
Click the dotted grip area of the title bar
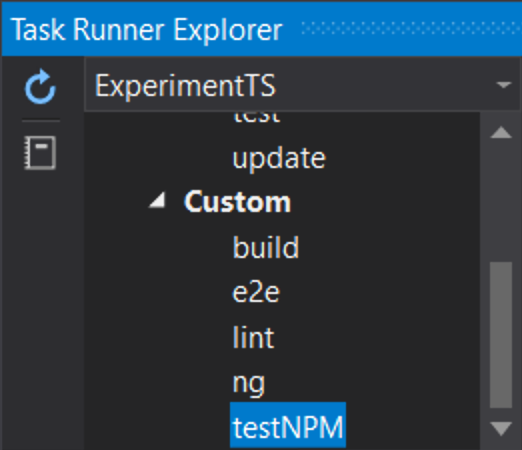pos(411,28)
